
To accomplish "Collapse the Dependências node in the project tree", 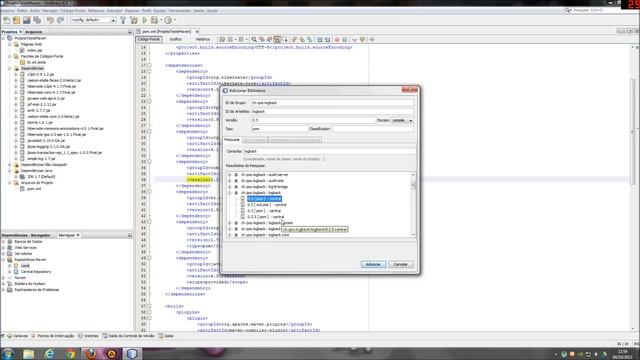I will [x=10, y=69].
